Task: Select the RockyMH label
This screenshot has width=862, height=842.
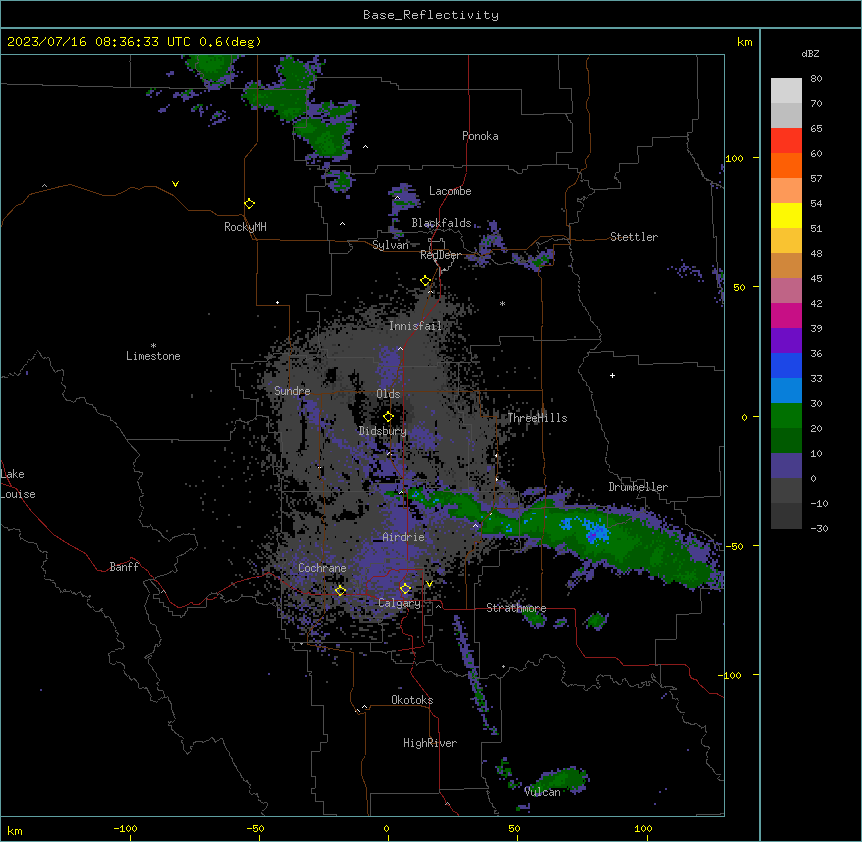Action: (245, 227)
